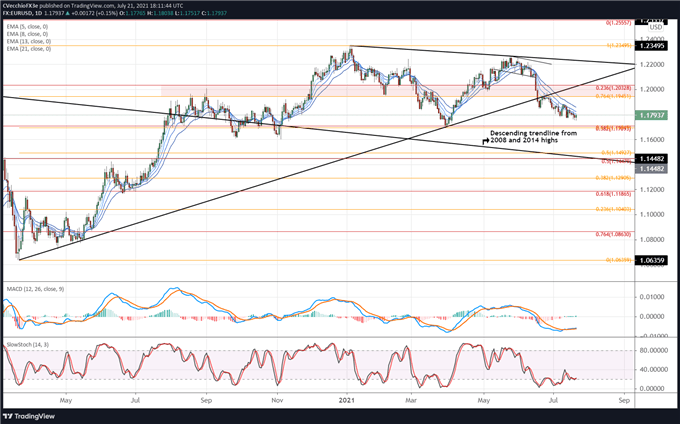This screenshot has height=424, width=680.
Task: Click the Mar label on time axis
Action: tap(411, 400)
